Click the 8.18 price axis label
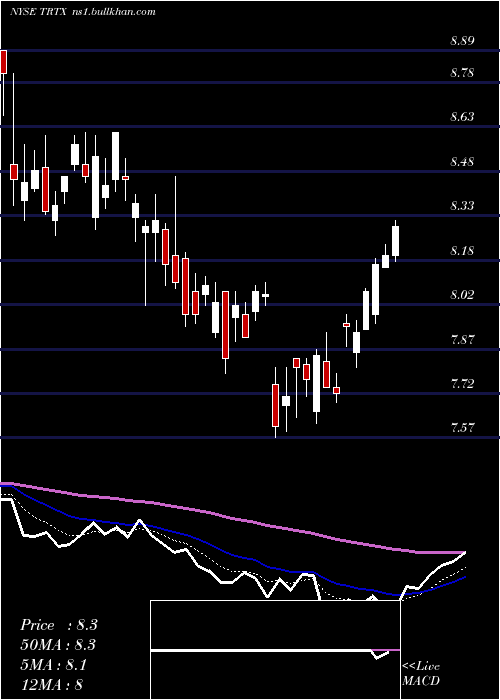 tap(462, 250)
